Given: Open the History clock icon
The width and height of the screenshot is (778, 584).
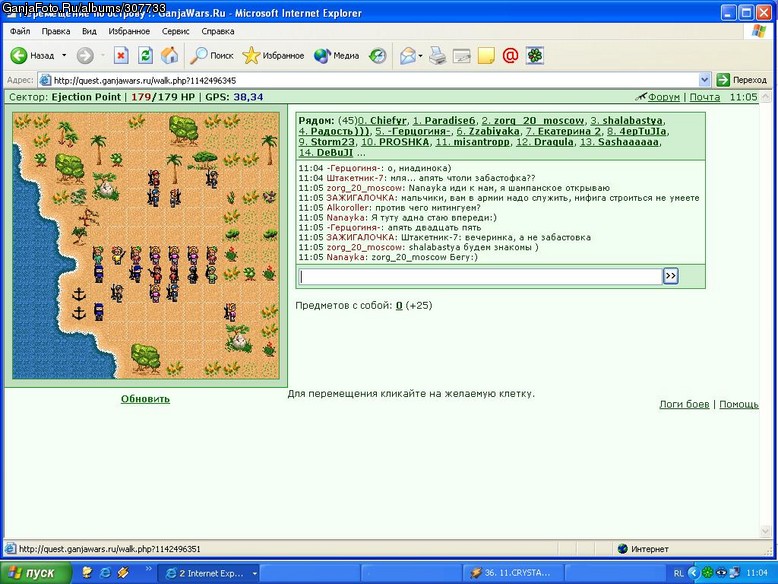Looking at the screenshot, I should 378,56.
